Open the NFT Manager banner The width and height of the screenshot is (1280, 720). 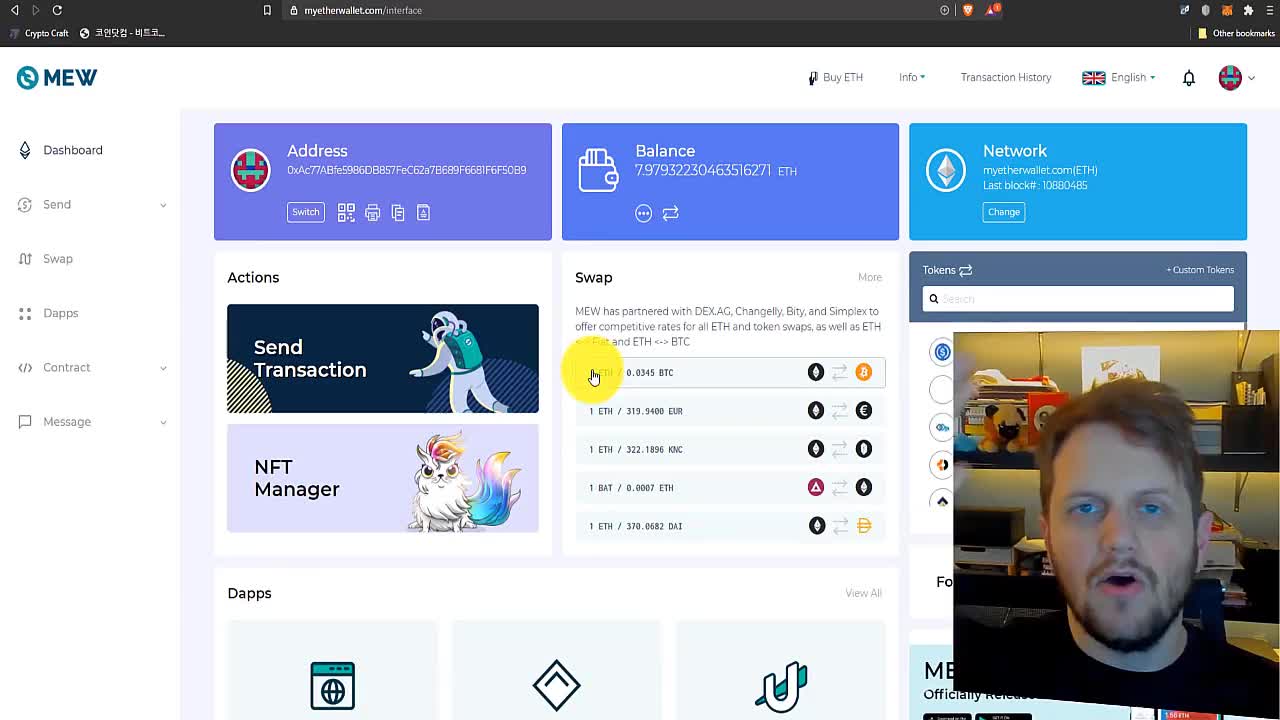[x=382, y=478]
